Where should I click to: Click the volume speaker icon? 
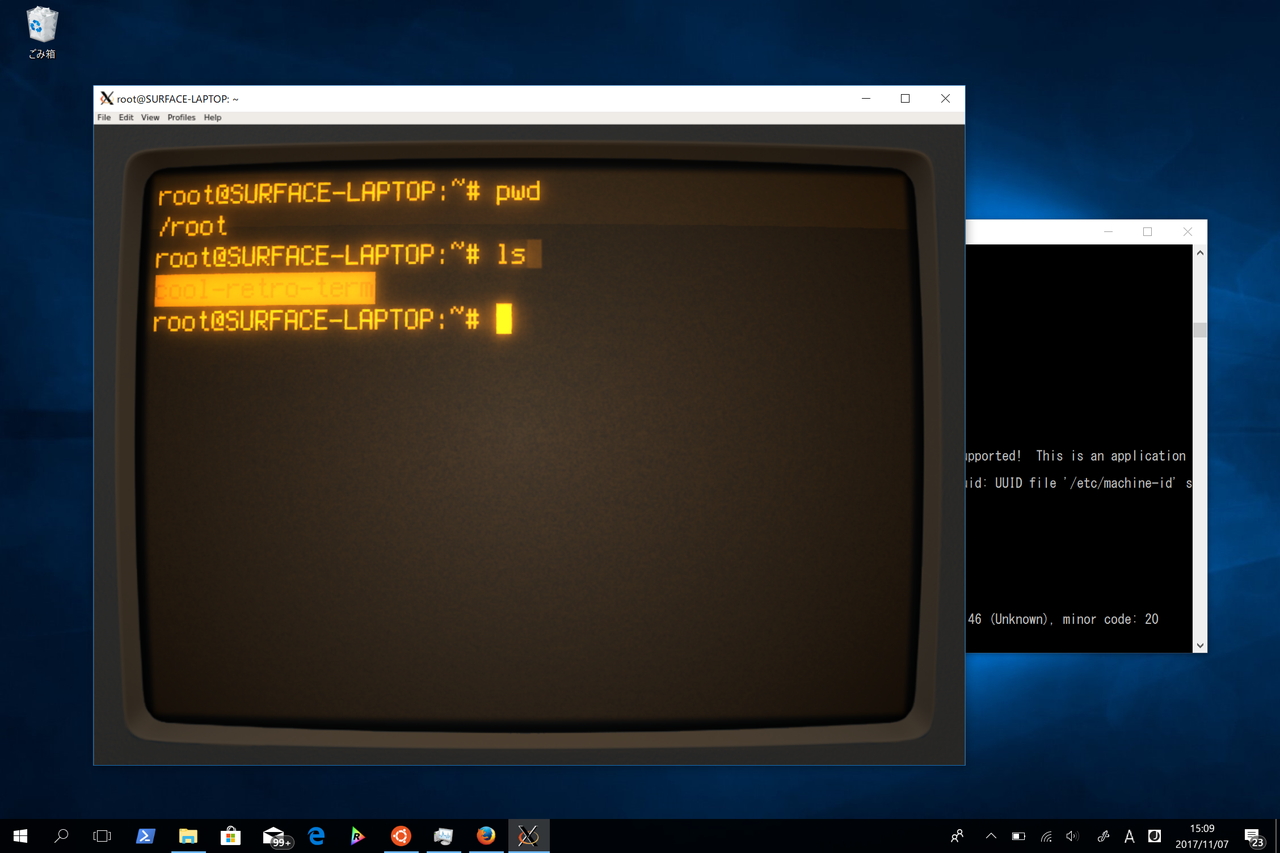coord(1072,836)
